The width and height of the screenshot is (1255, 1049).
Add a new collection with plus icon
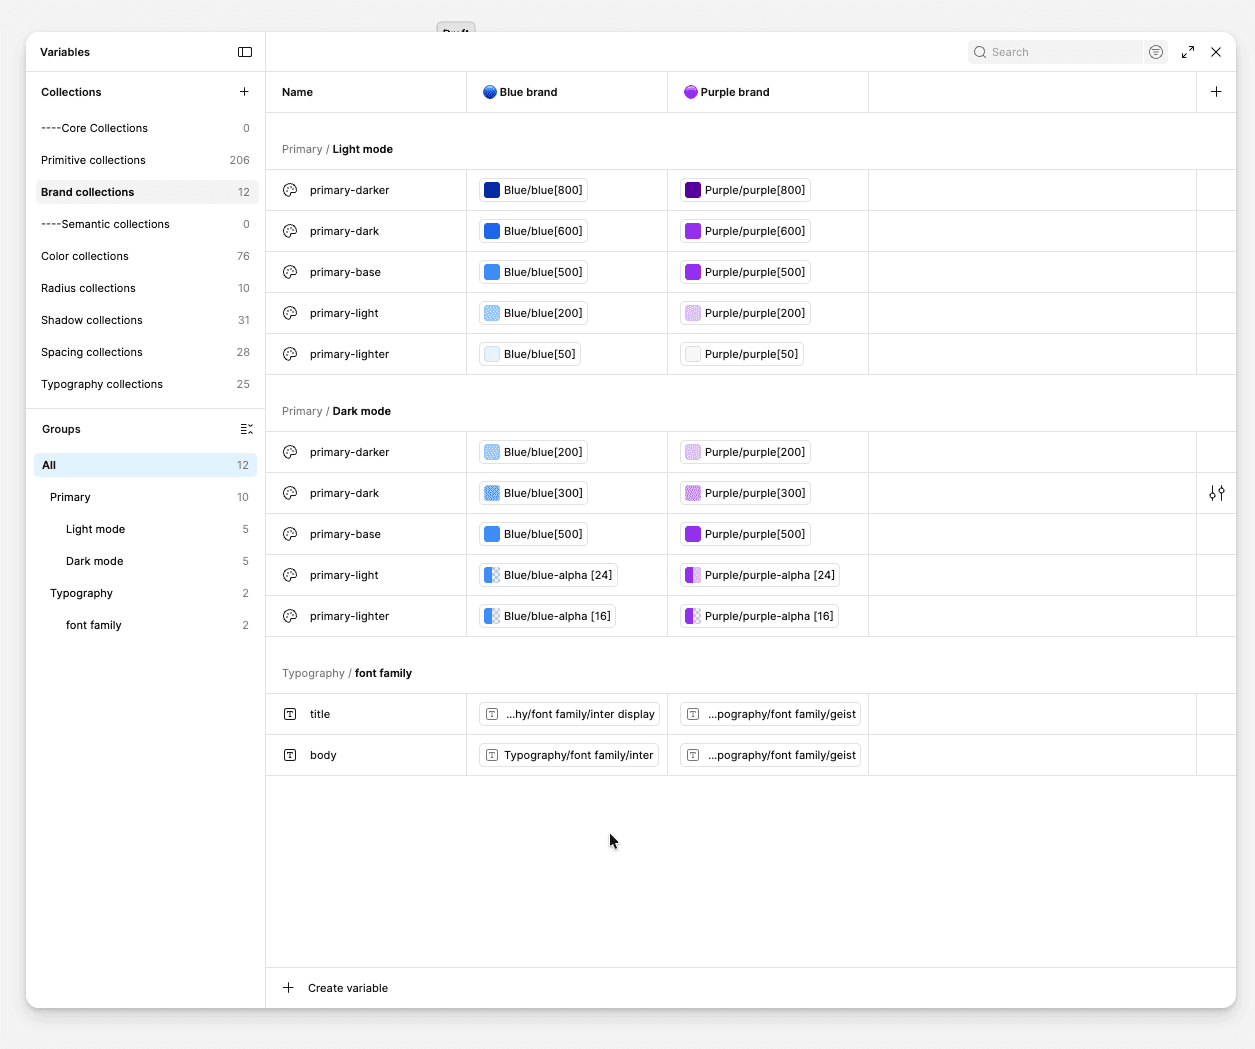[244, 92]
